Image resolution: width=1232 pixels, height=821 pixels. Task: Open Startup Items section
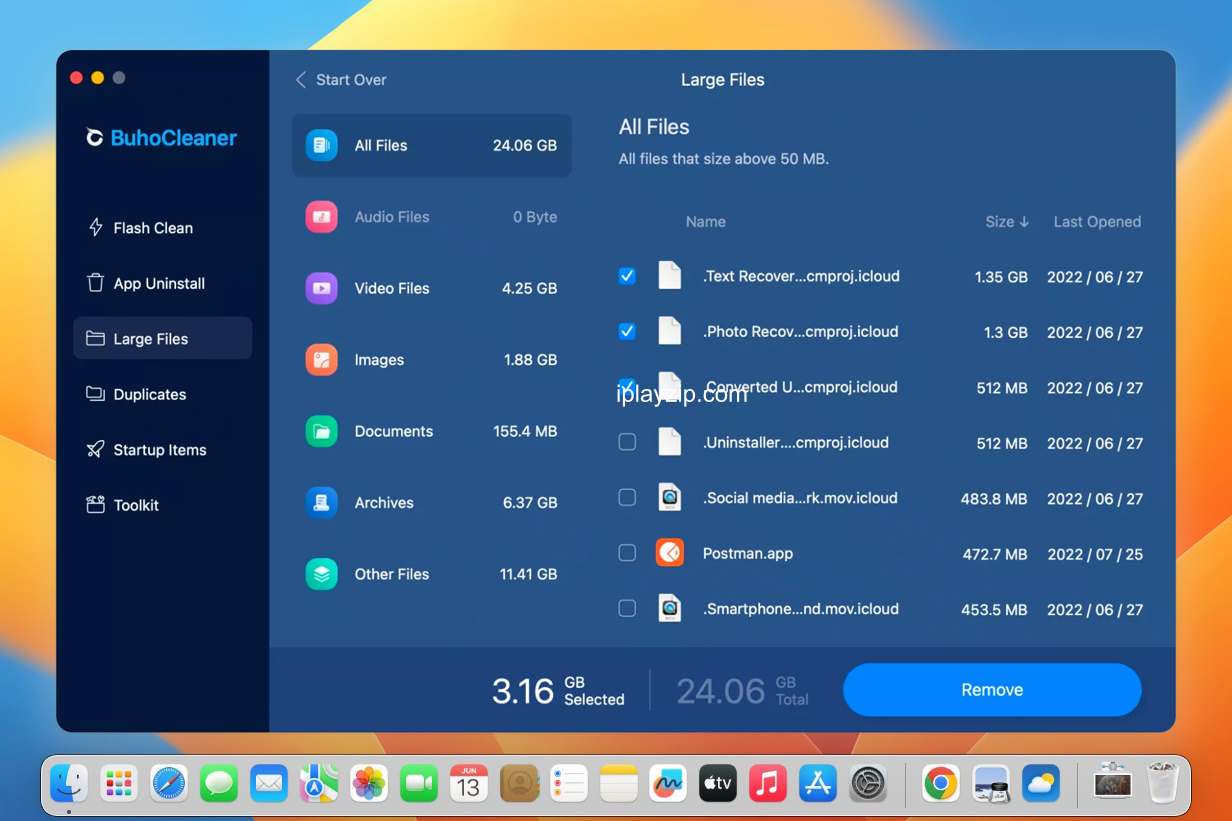(x=162, y=449)
